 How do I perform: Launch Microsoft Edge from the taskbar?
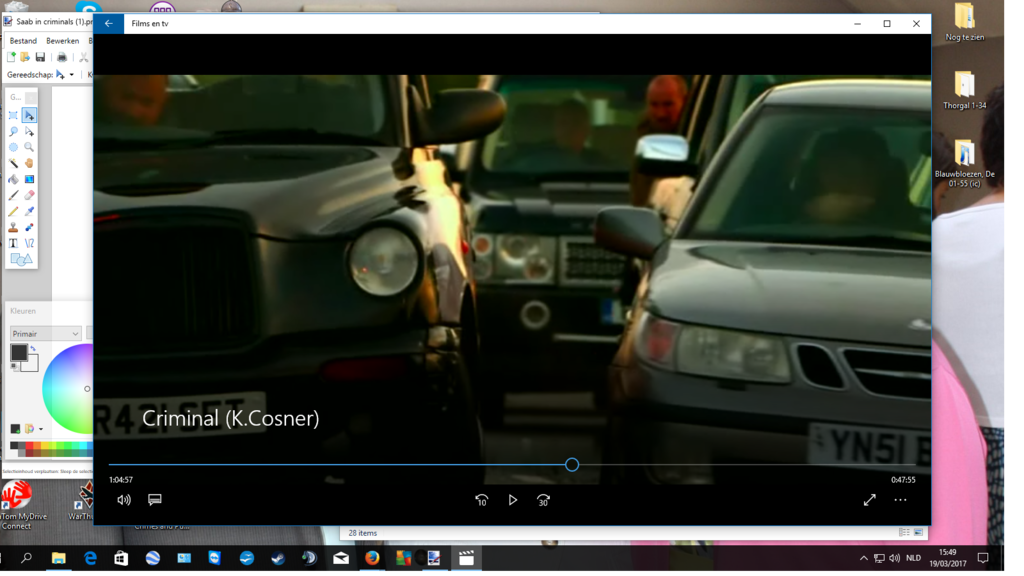click(90, 558)
